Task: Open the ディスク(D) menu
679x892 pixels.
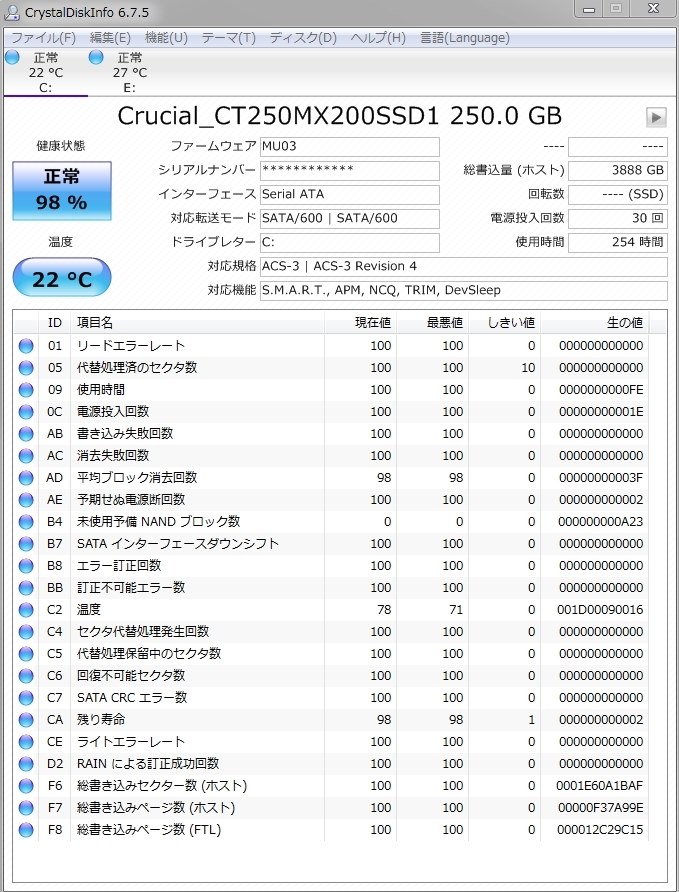Action: [303, 38]
